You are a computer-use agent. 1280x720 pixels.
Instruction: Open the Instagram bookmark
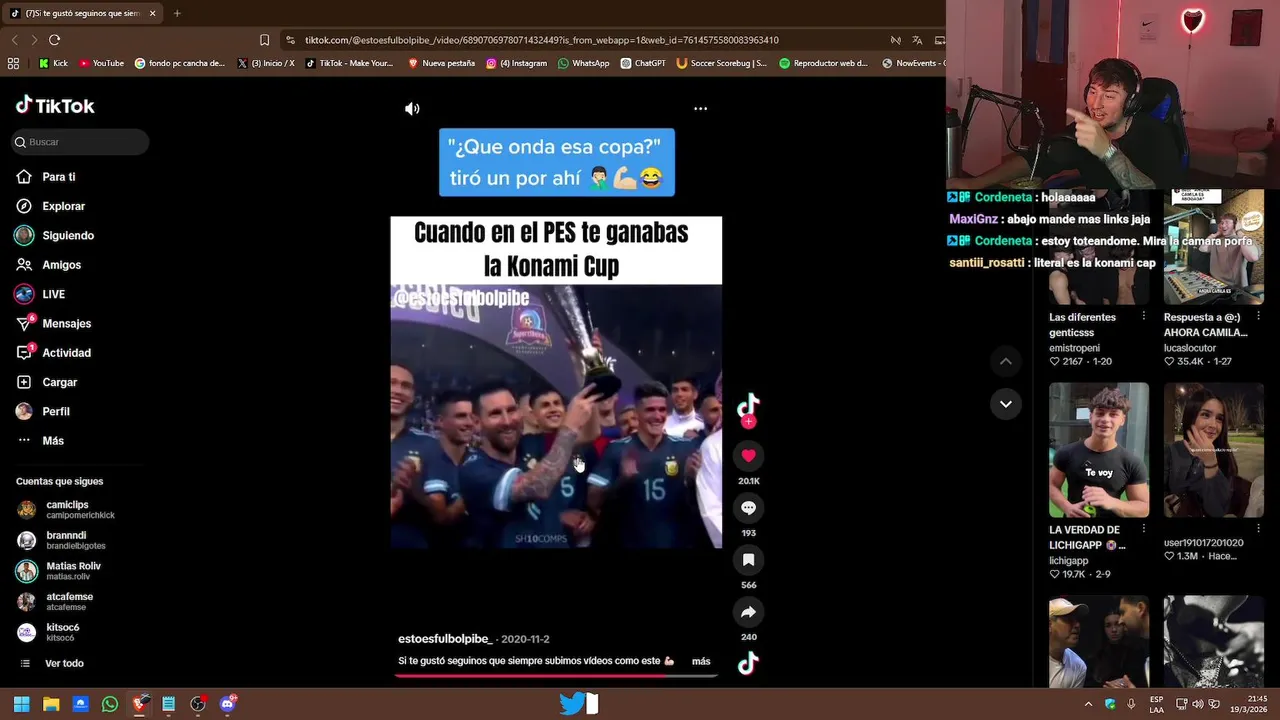tap(516, 63)
